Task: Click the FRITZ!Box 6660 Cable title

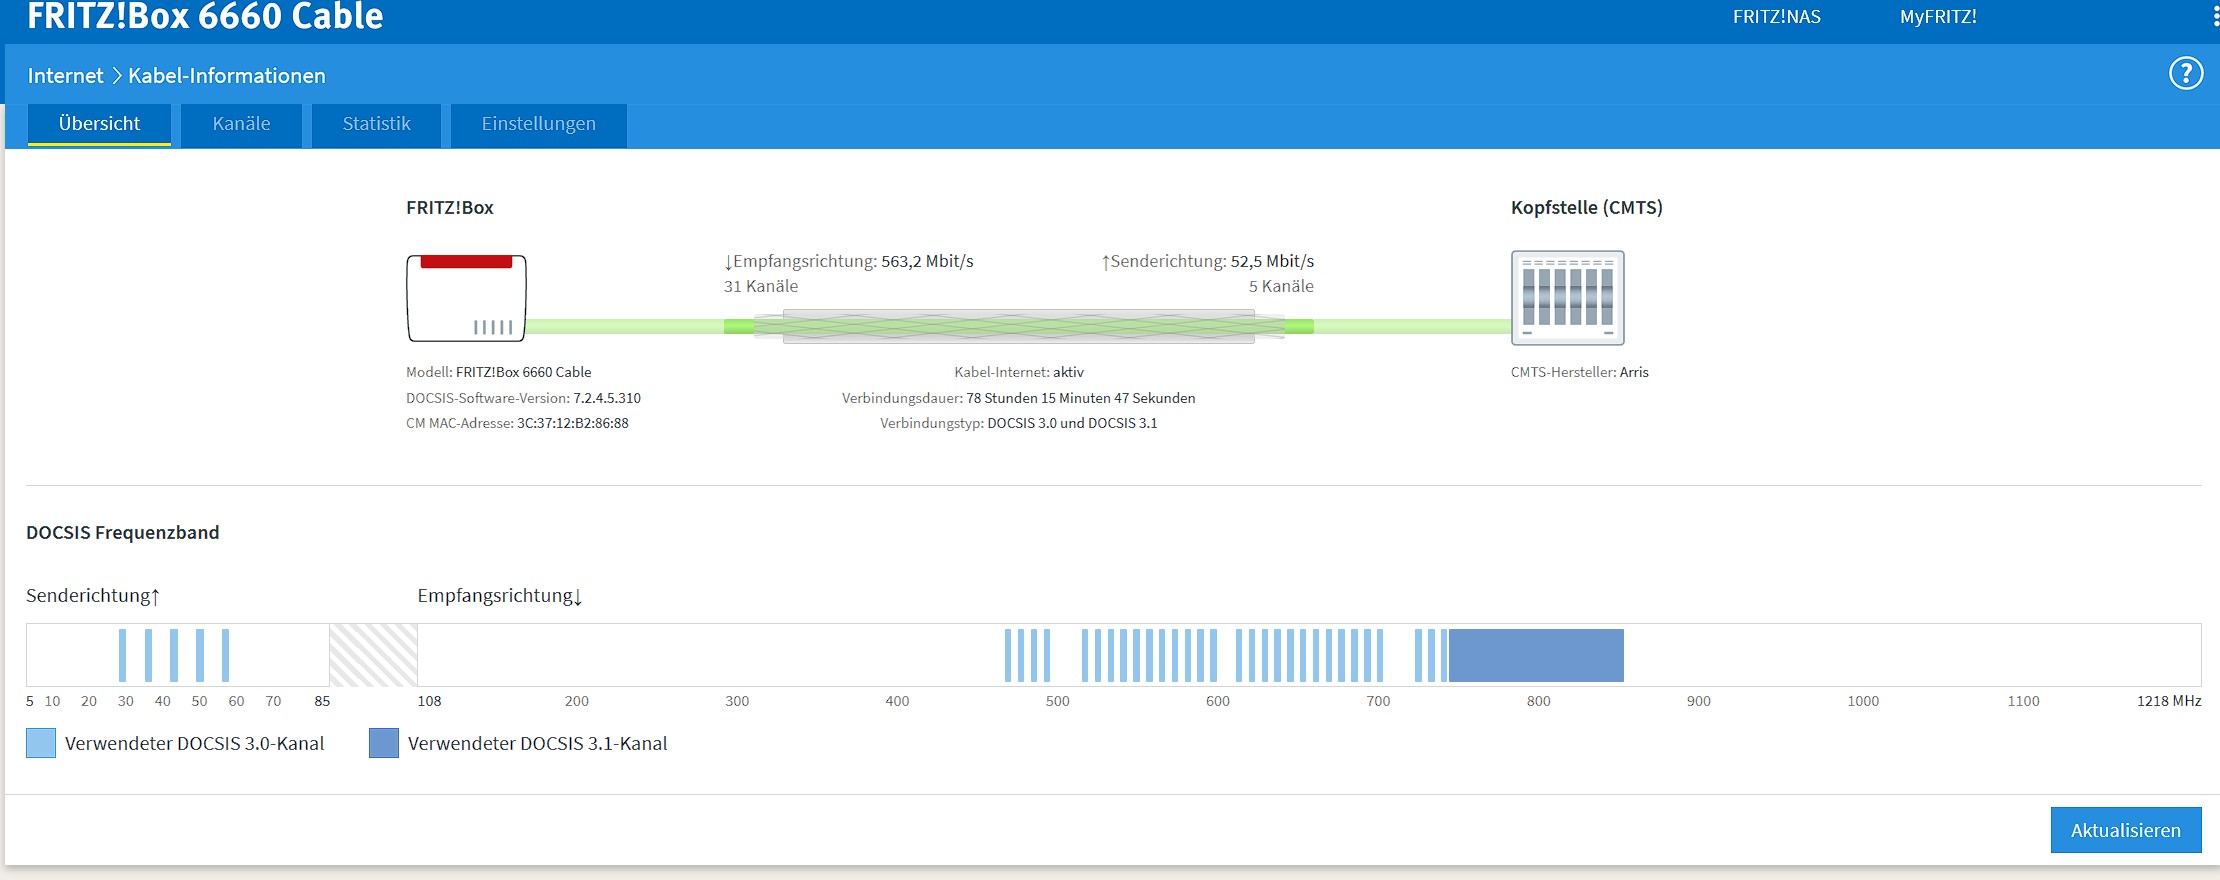Action: coord(205,16)
